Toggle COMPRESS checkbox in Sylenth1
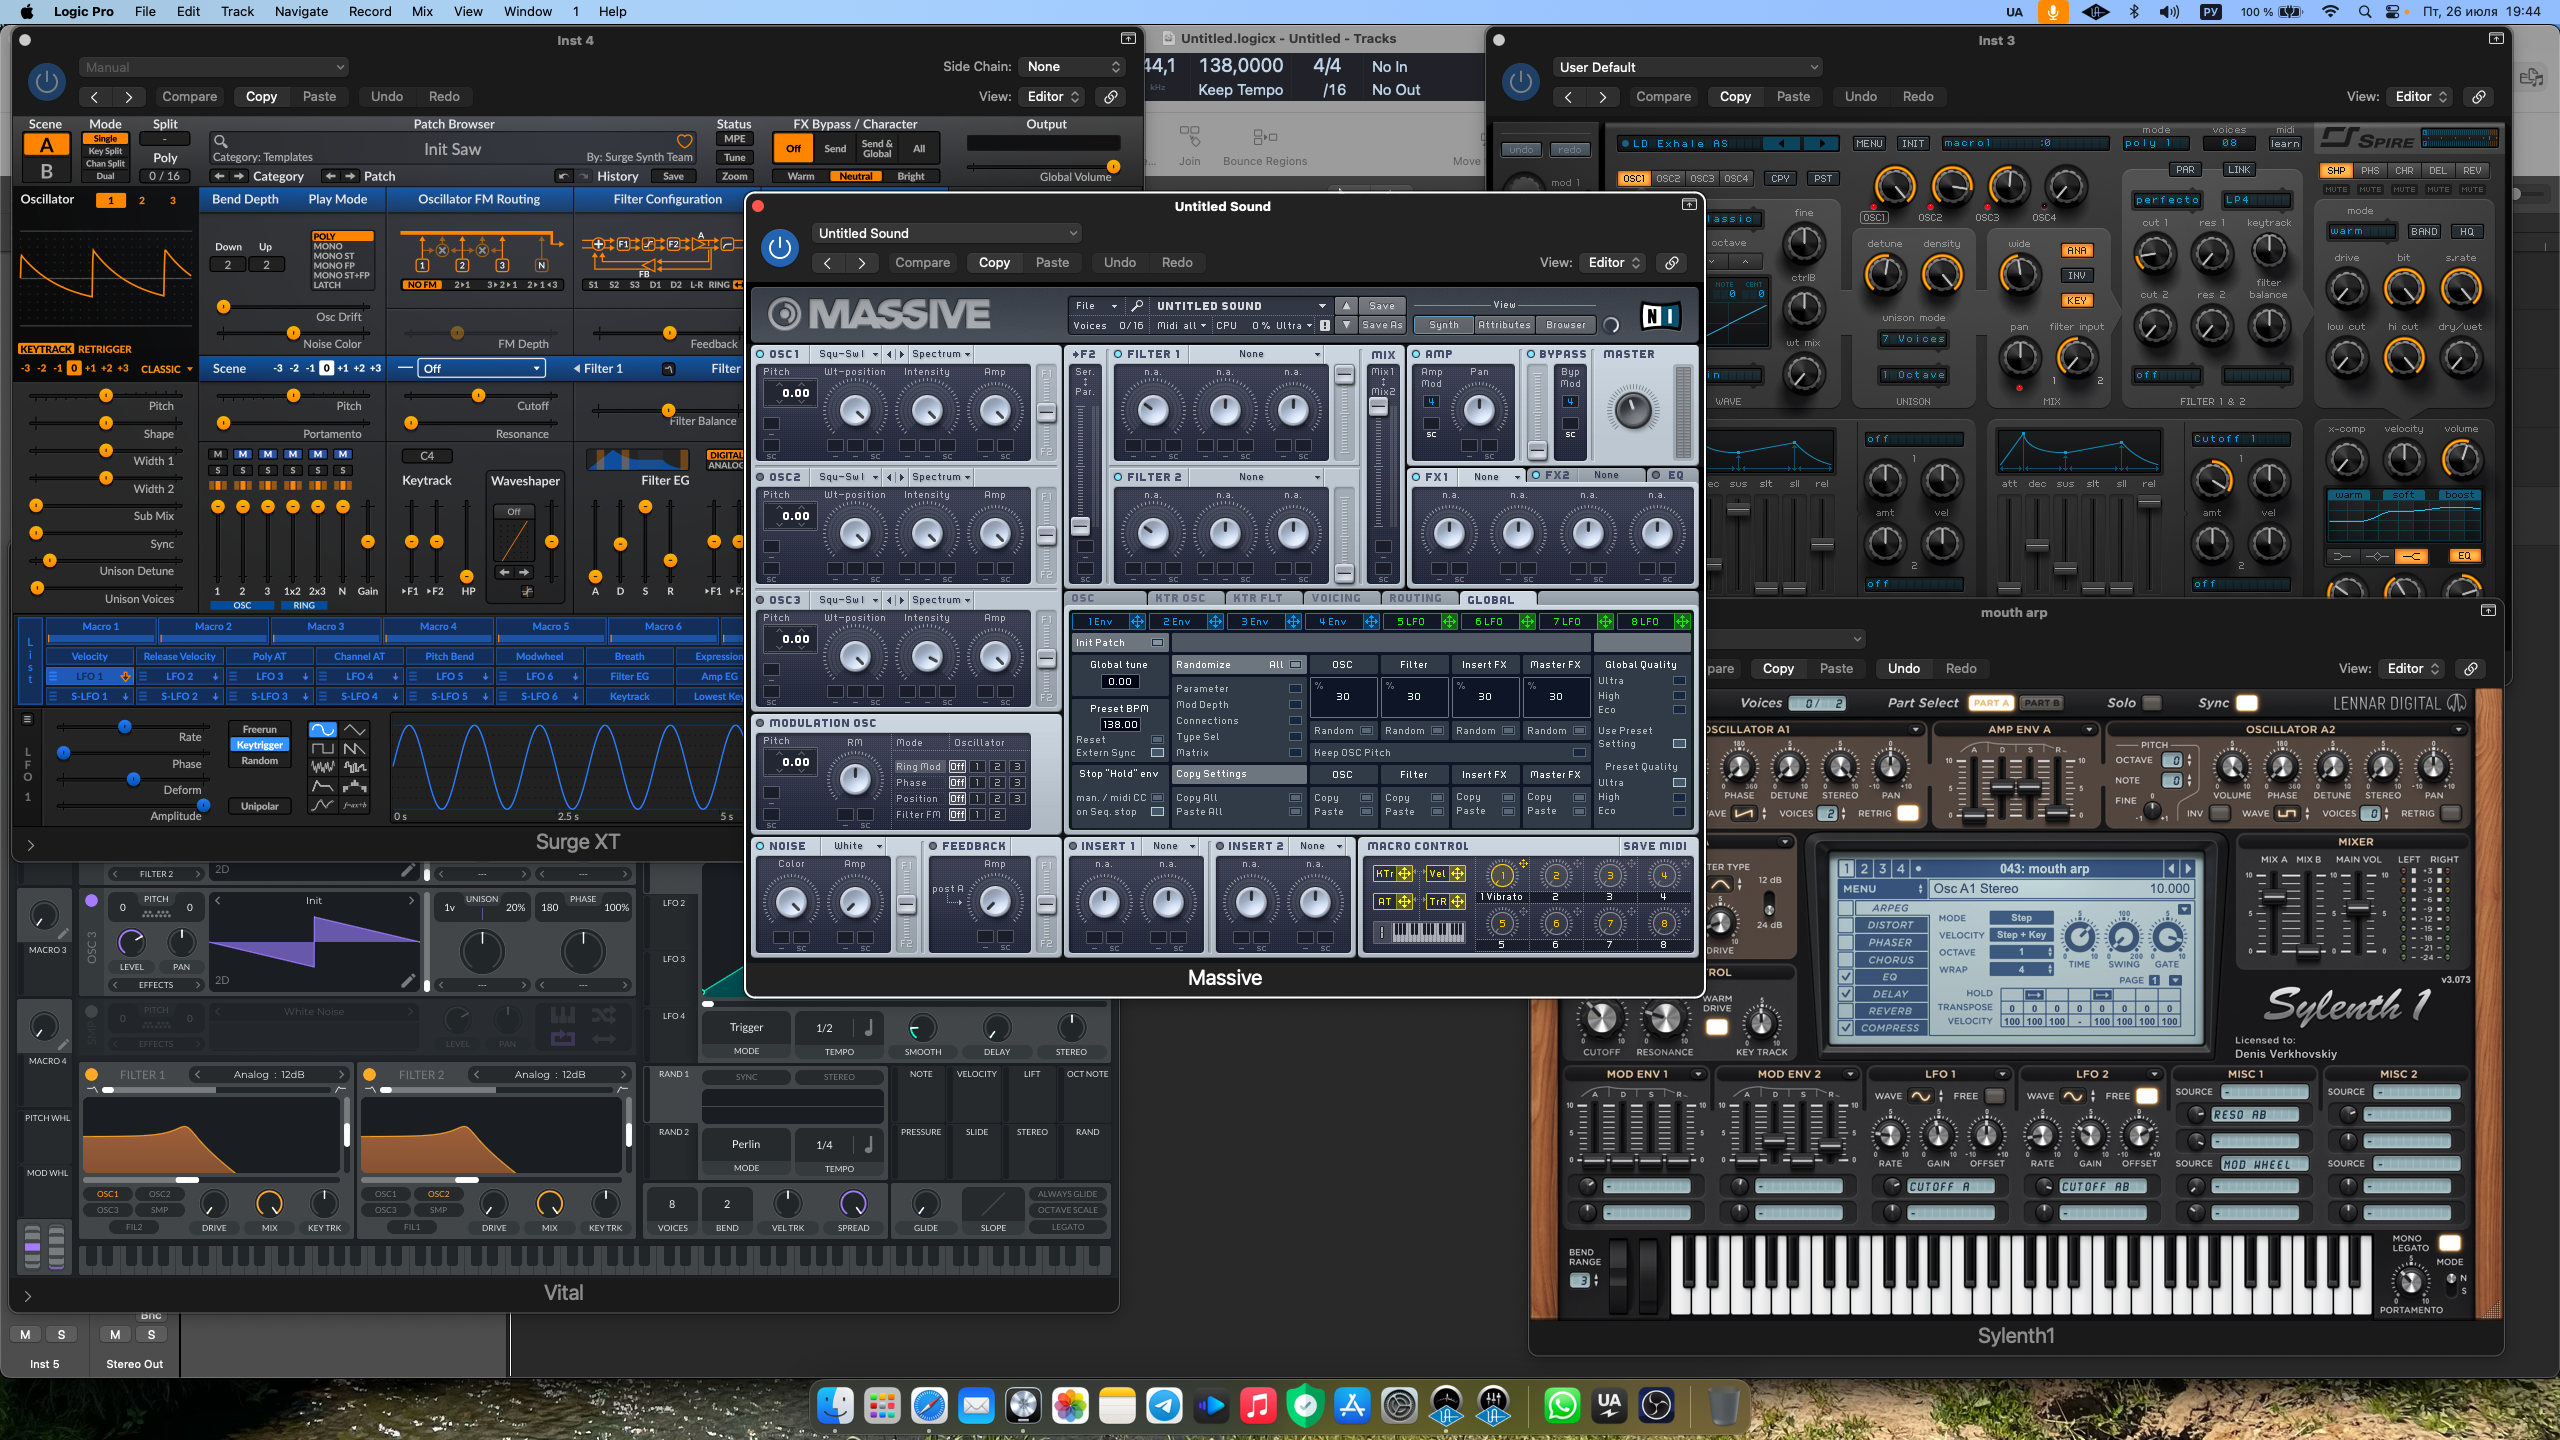This screenshot has width=2560, height=1440. pyautogui.click(x=1846, y=1028)
